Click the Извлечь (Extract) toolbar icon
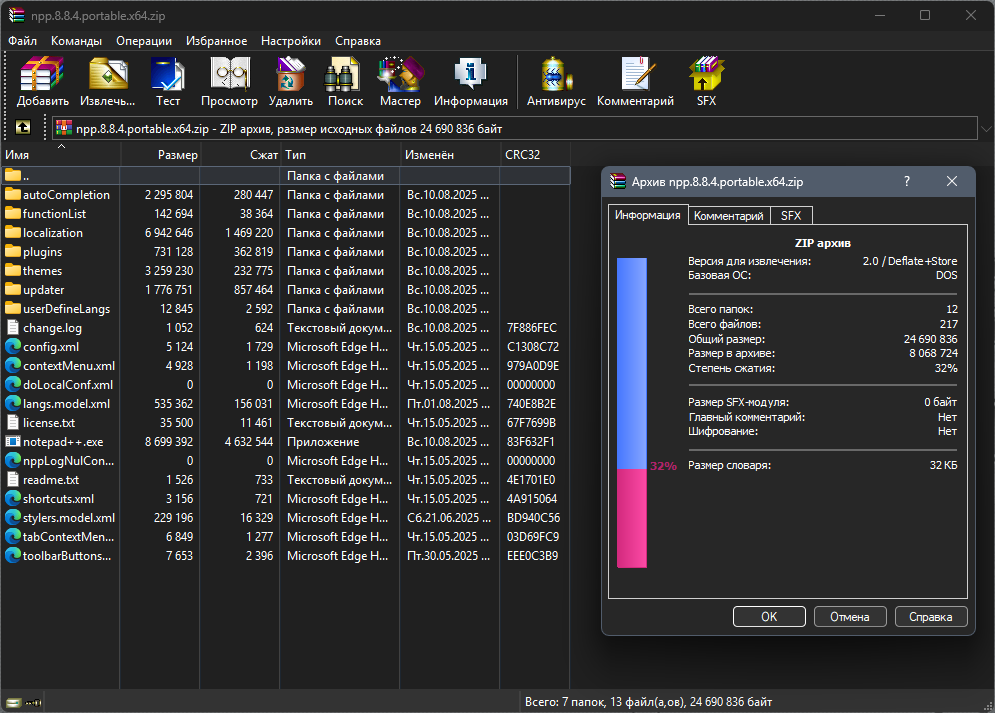The image size is (995, 713). [108, 74]
